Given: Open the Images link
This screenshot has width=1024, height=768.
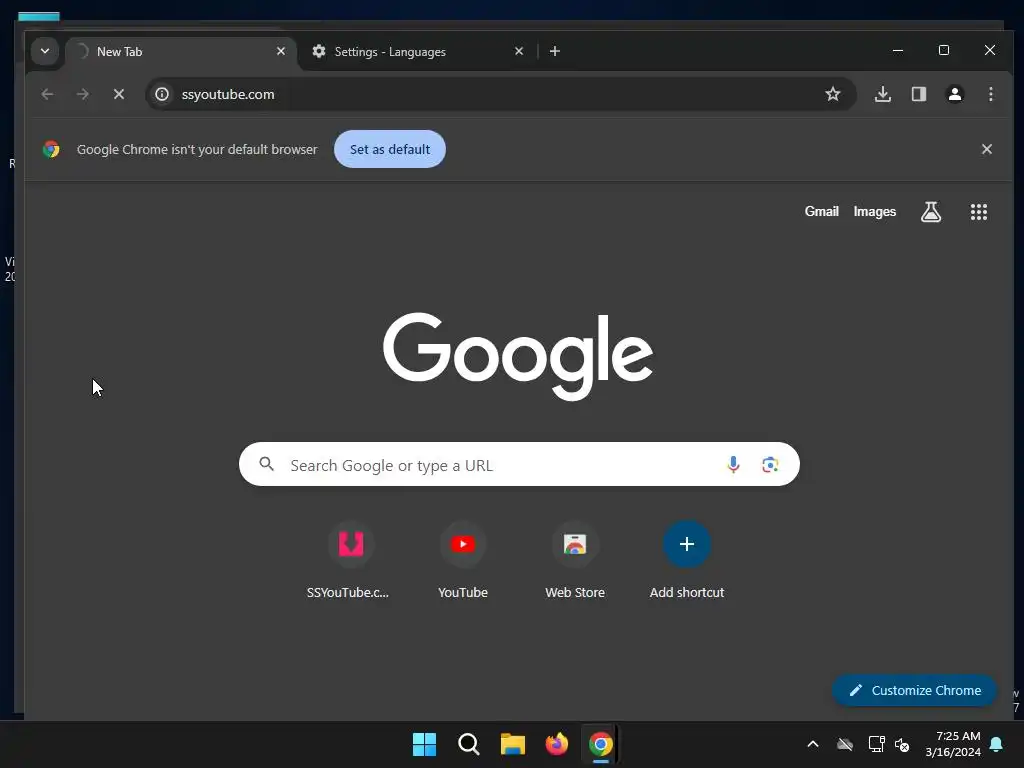Looking at the screenshot, I should click(x=874, y=212).
